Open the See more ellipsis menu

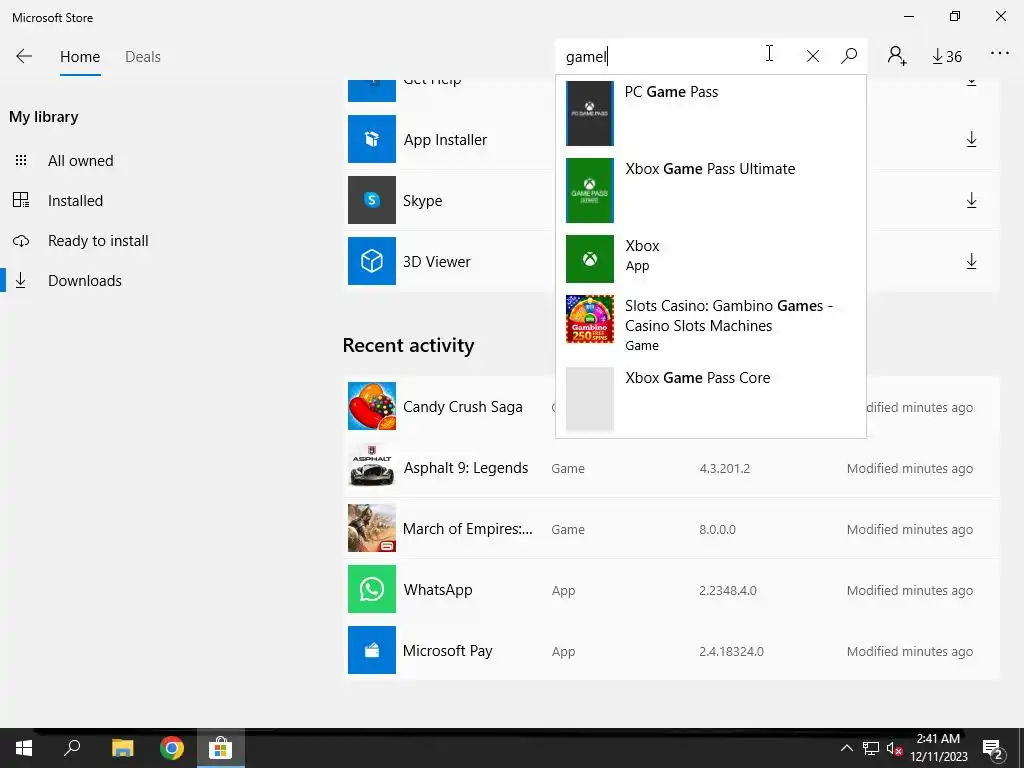point(1000,54)
